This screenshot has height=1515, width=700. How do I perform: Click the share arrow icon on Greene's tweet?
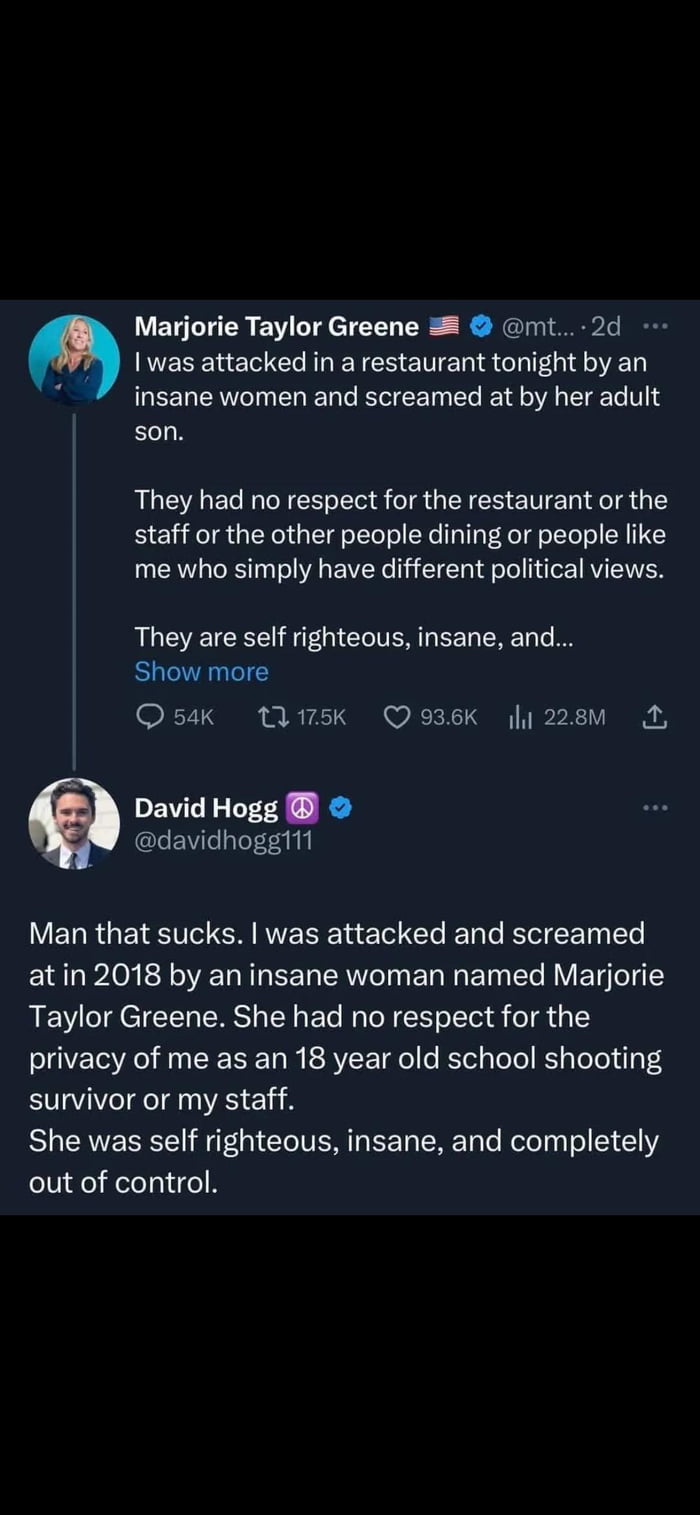656,717
